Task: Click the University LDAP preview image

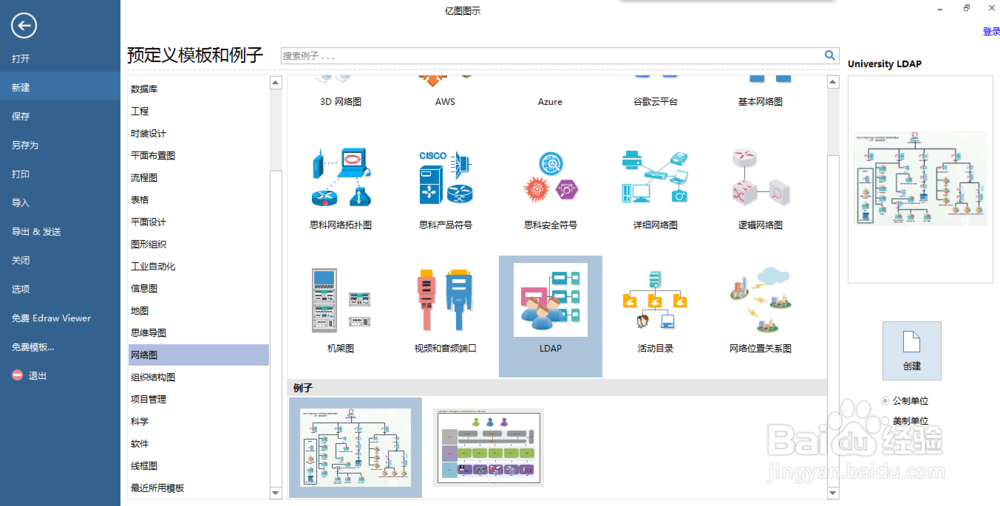Action: (x=920, y=179)
